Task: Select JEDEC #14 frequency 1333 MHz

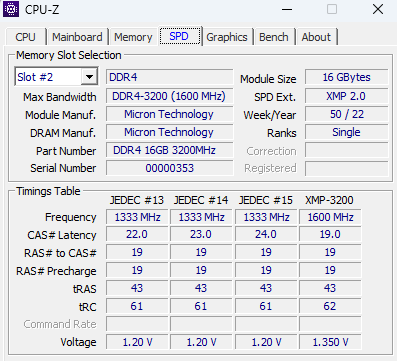Action: tap(201, 217)
